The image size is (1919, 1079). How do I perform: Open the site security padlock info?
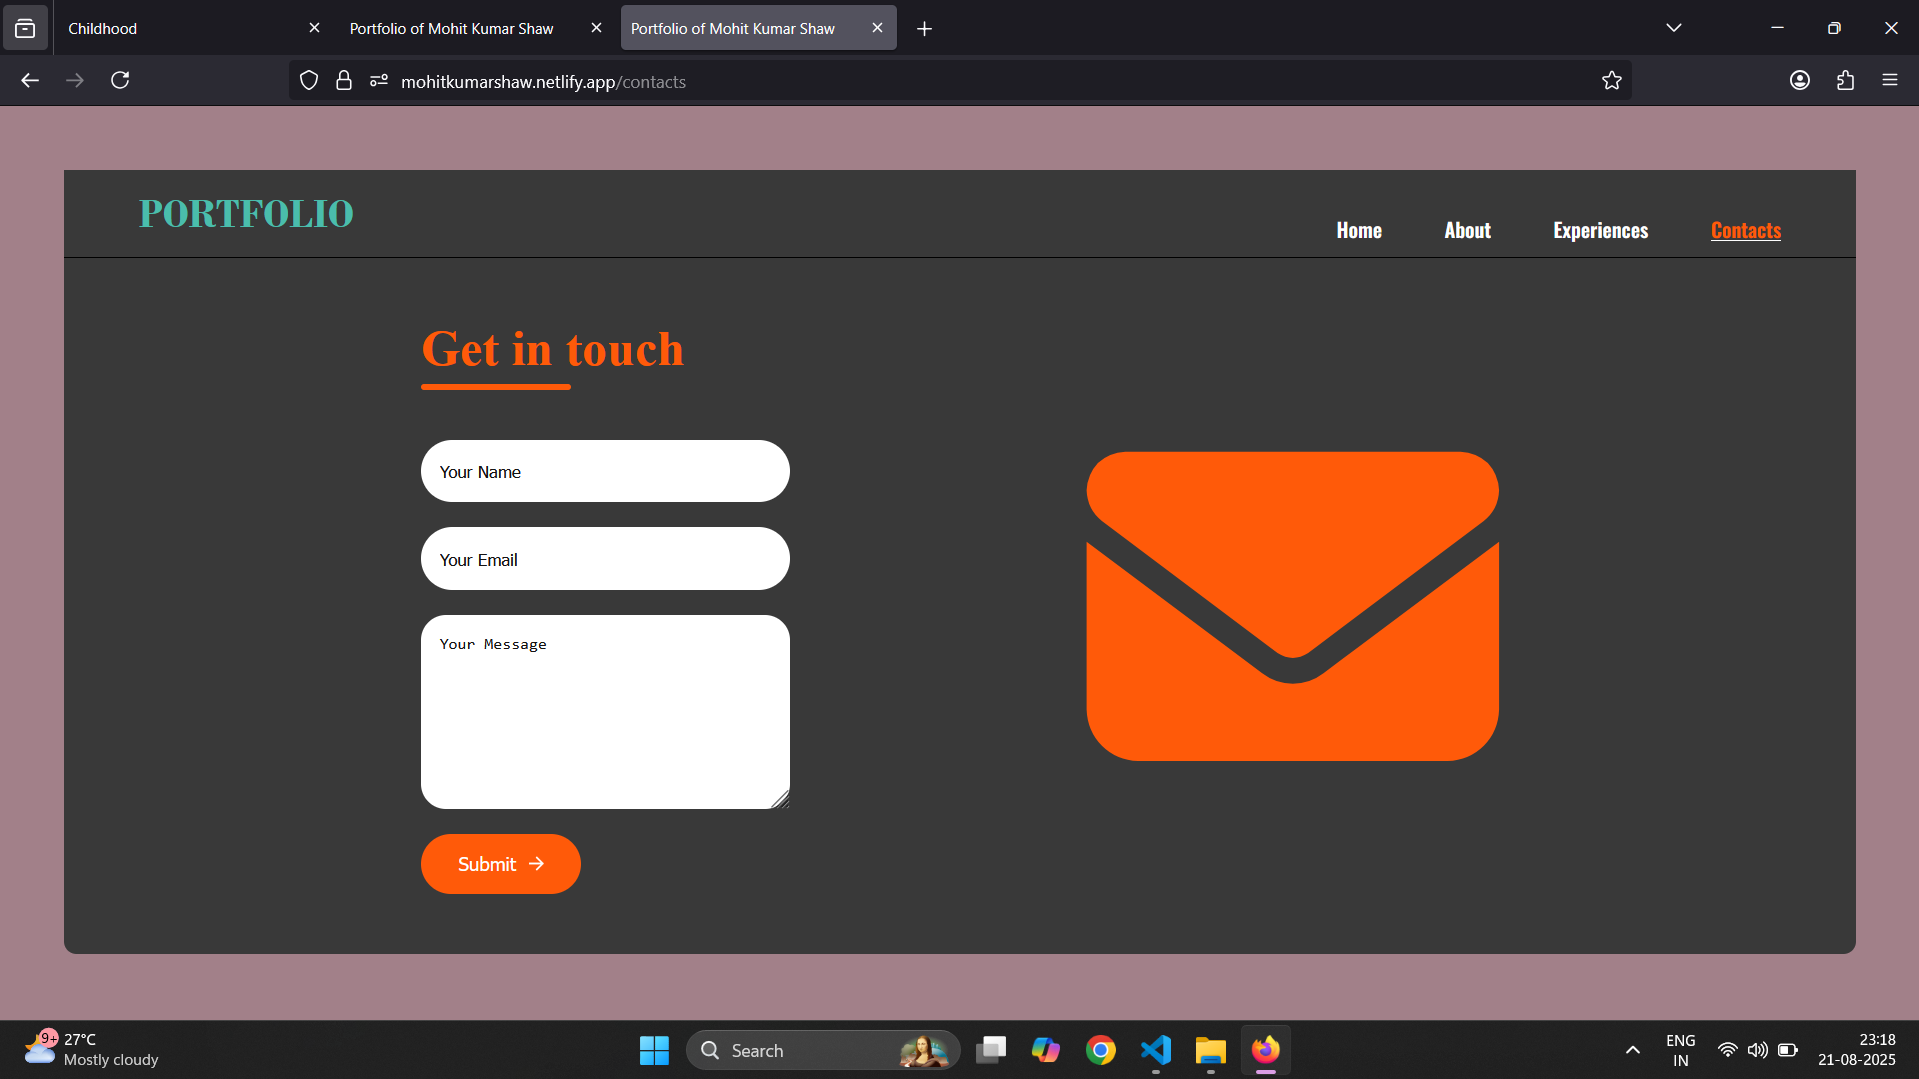coord(344,81)
